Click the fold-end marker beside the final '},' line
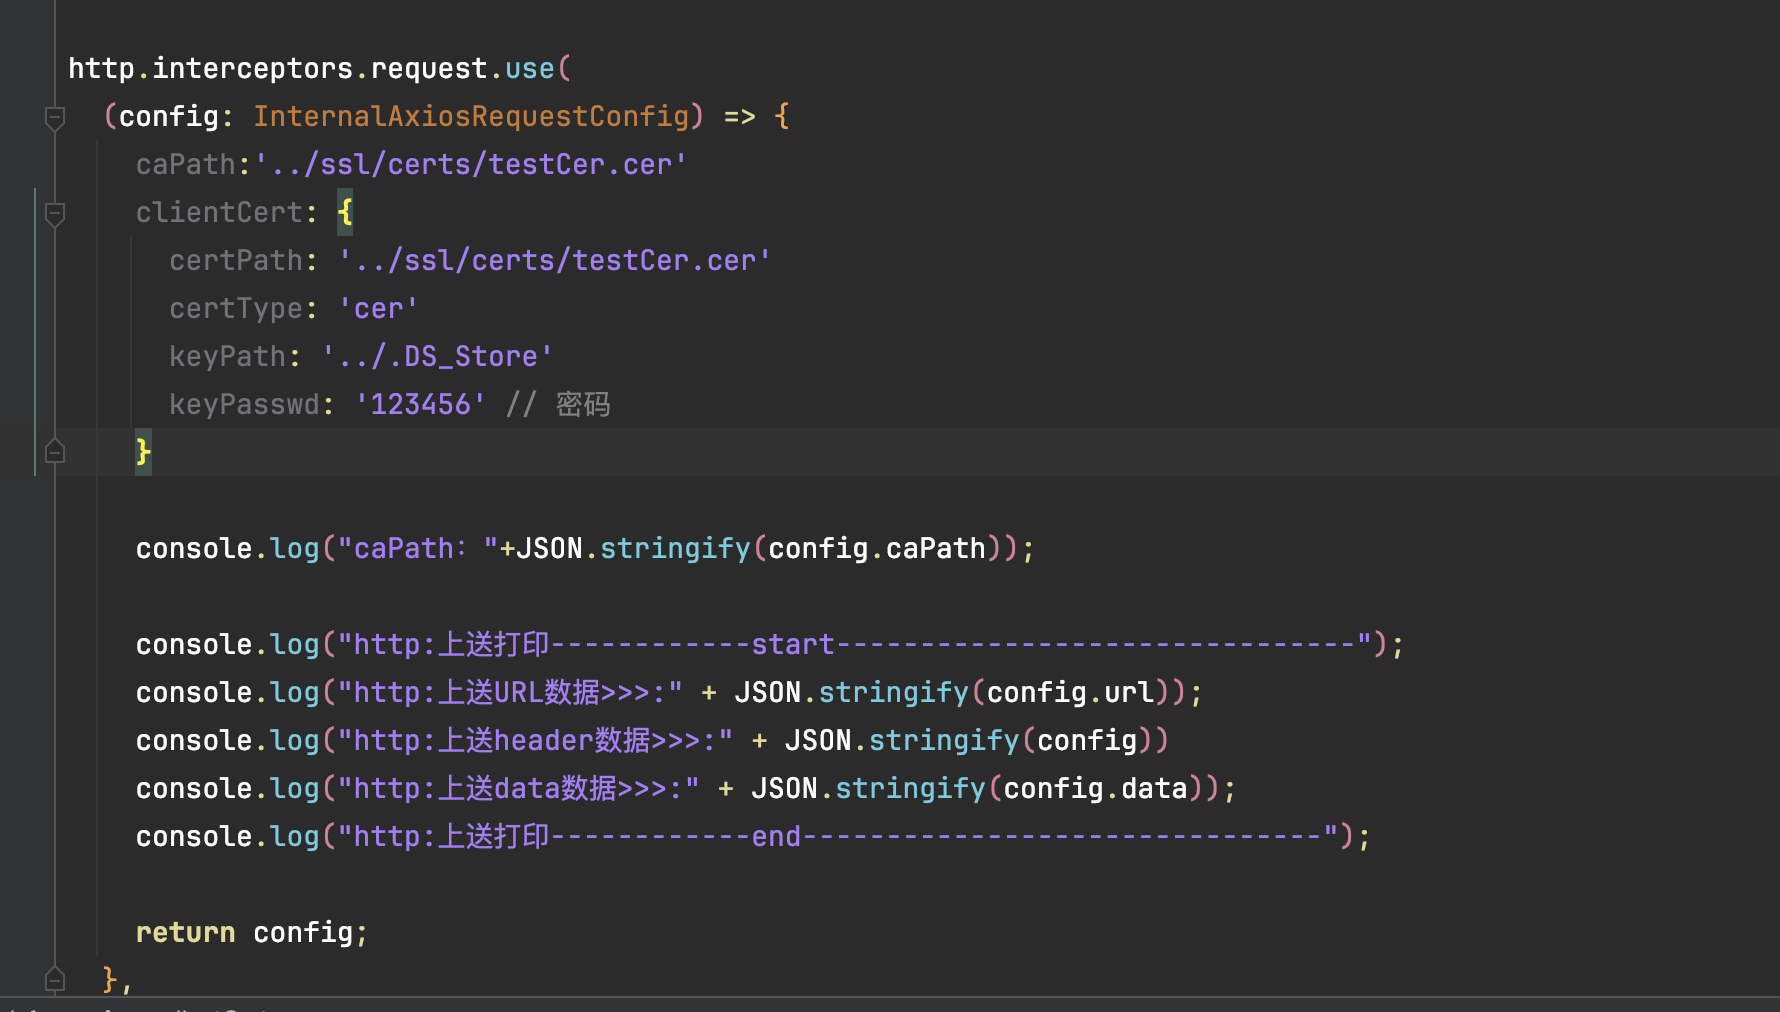 (x=55, y=980)
